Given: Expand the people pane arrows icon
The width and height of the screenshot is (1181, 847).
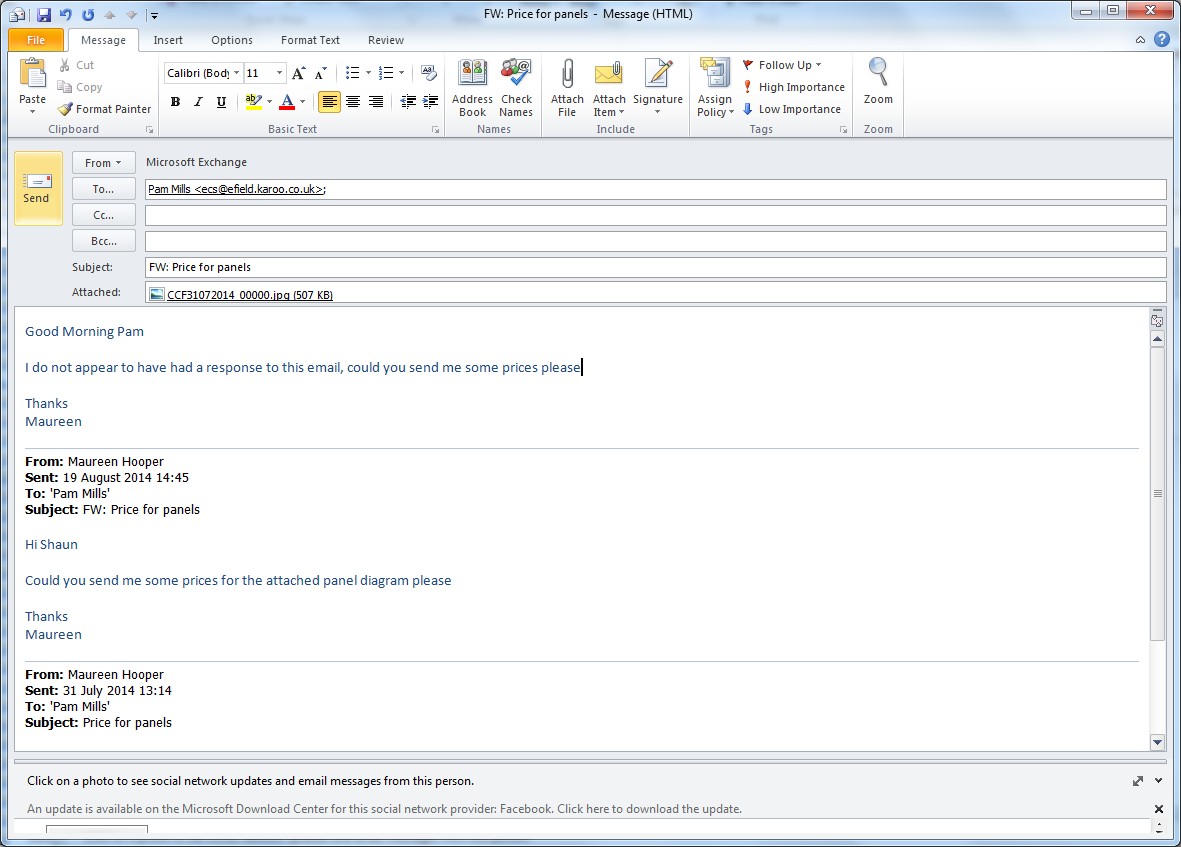Looking at the screenshot, I should coord(1138,781).
